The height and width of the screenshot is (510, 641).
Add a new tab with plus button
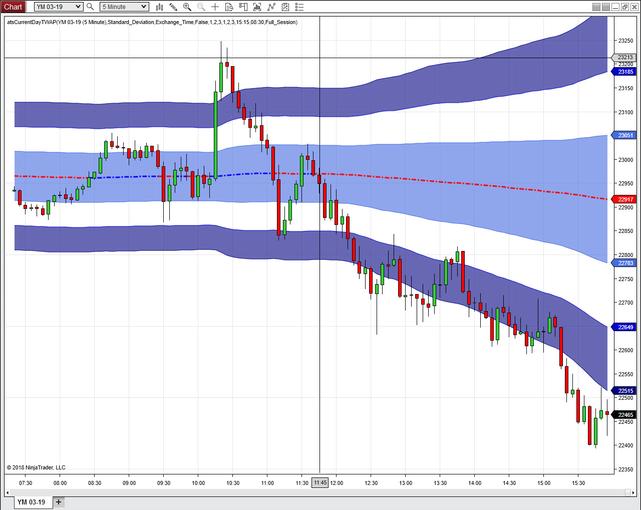[59, 502]
